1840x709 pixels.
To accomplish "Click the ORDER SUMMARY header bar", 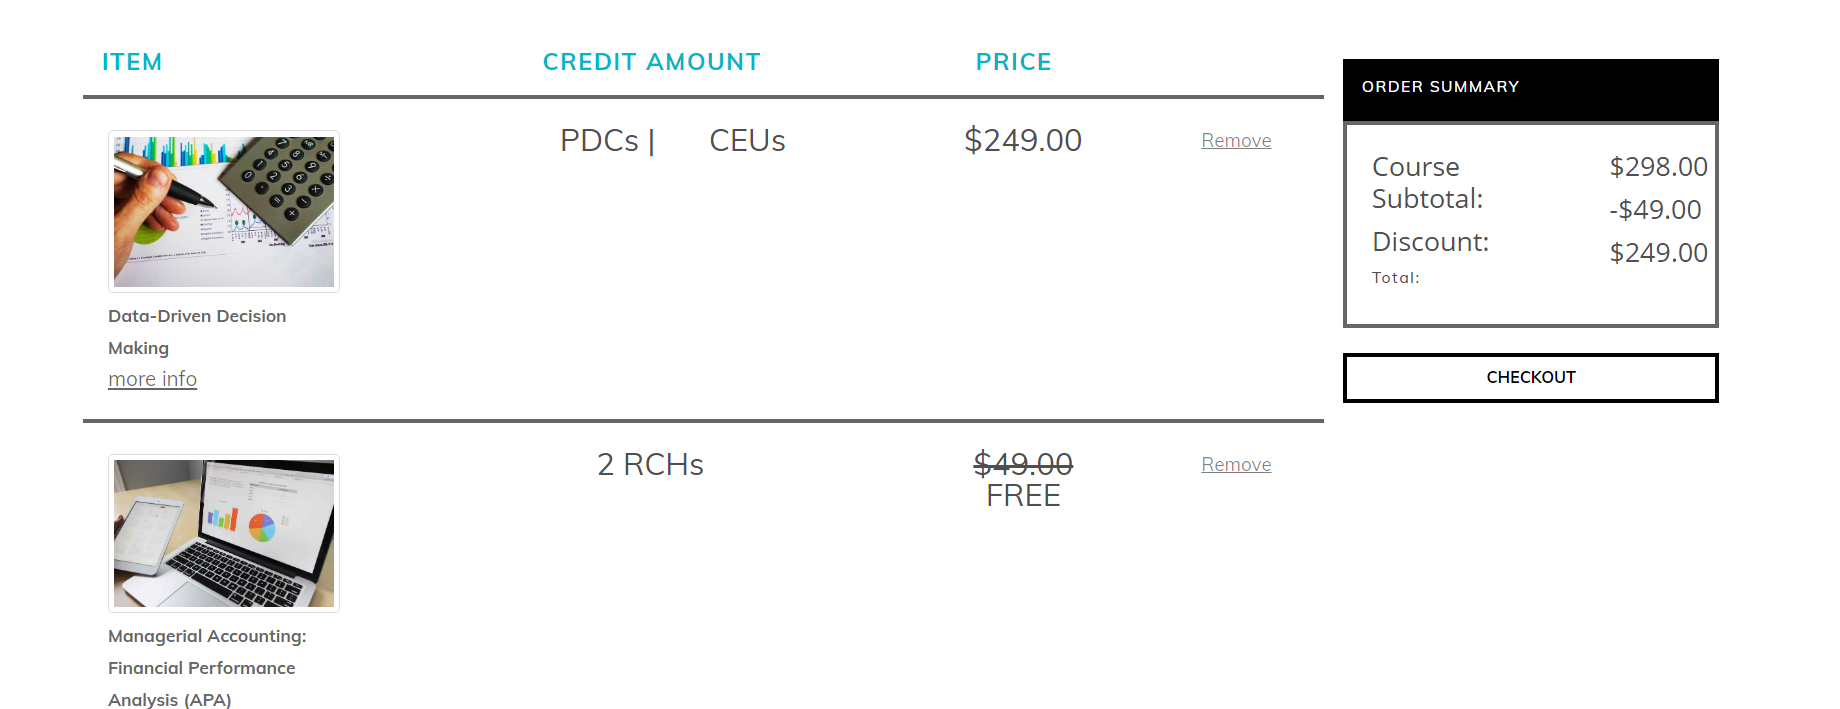I will tap(1530, 88).
